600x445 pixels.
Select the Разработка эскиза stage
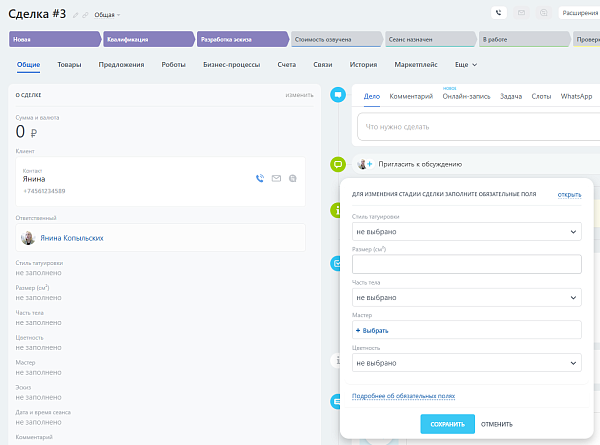tap(243, 39)
